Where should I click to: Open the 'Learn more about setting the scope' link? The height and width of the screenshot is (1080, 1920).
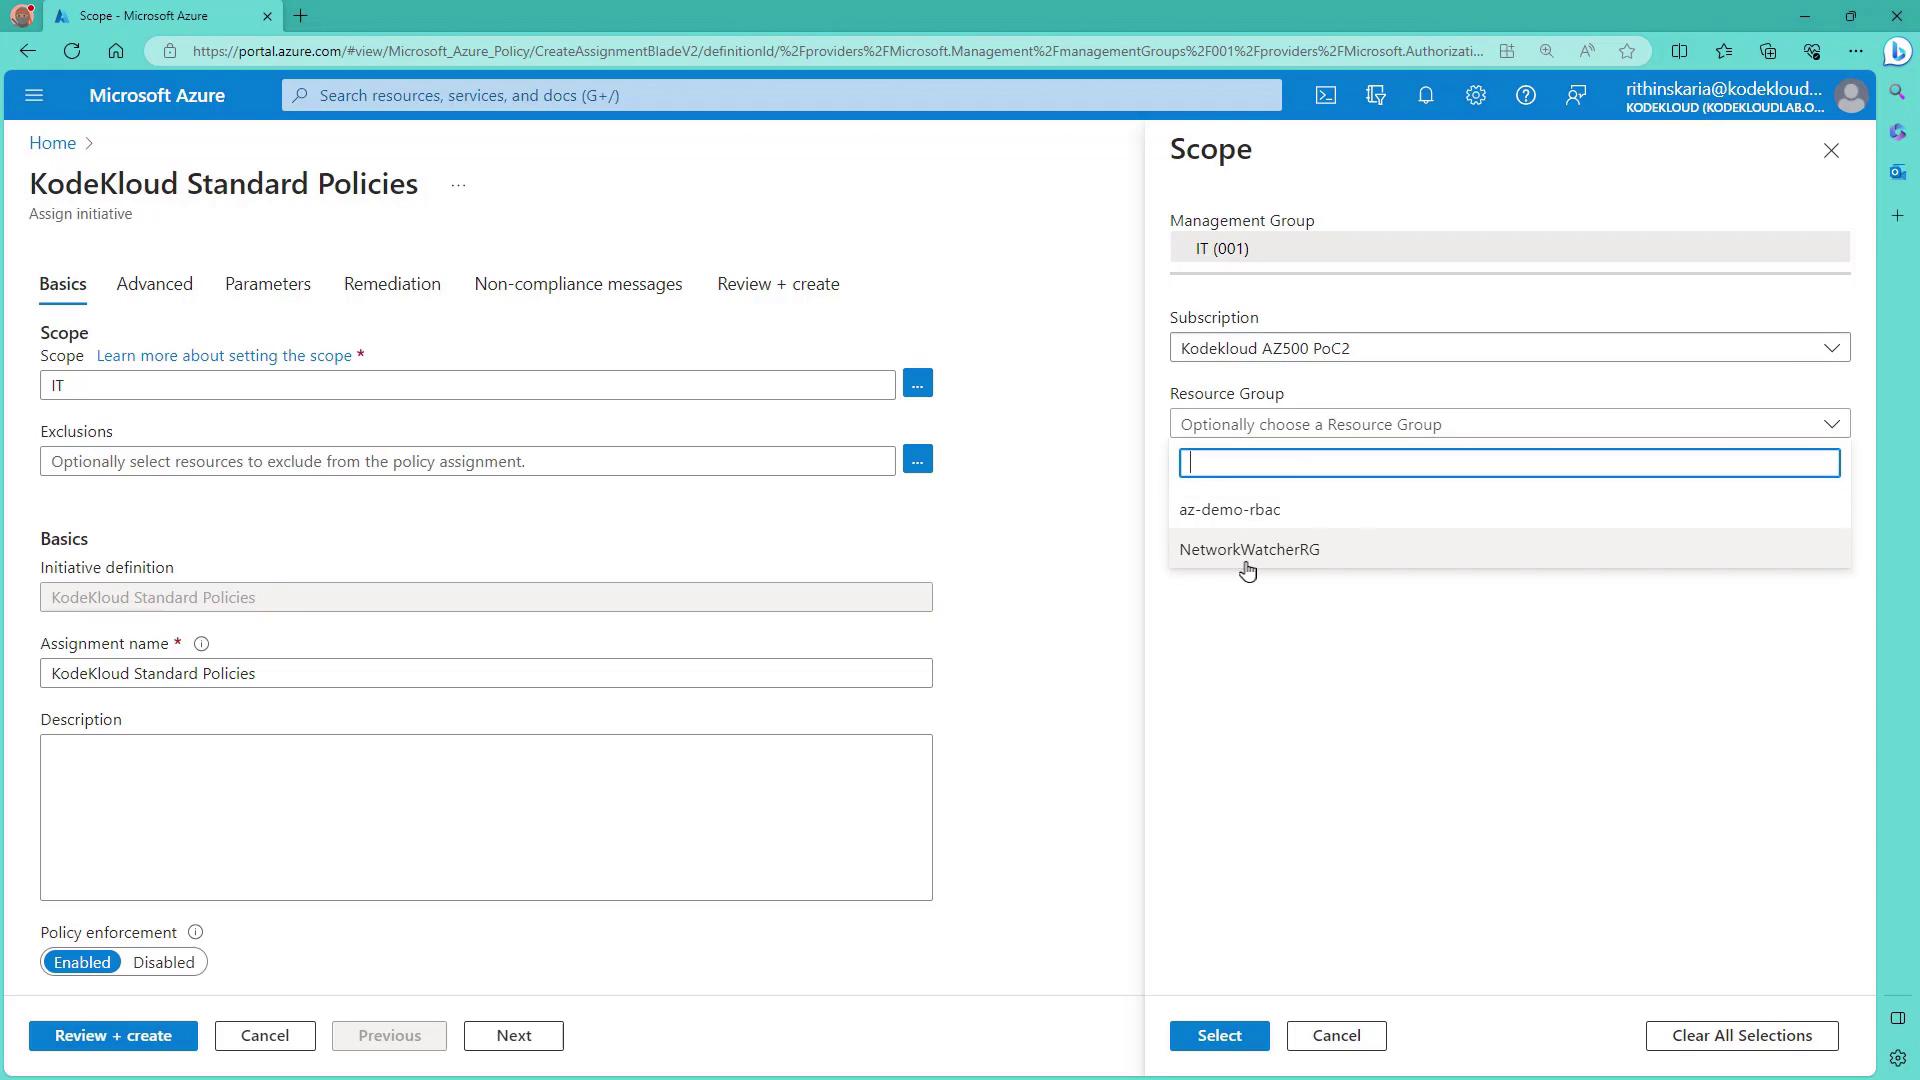coord(224,356)
